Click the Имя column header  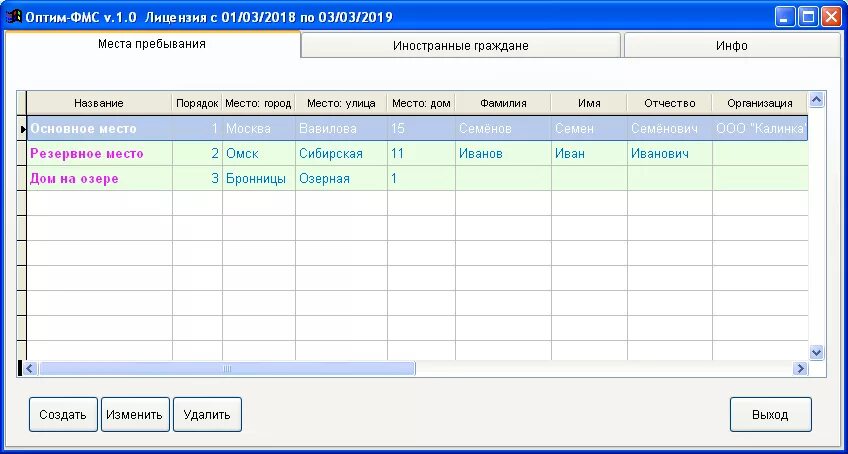[x=589, y=103]
